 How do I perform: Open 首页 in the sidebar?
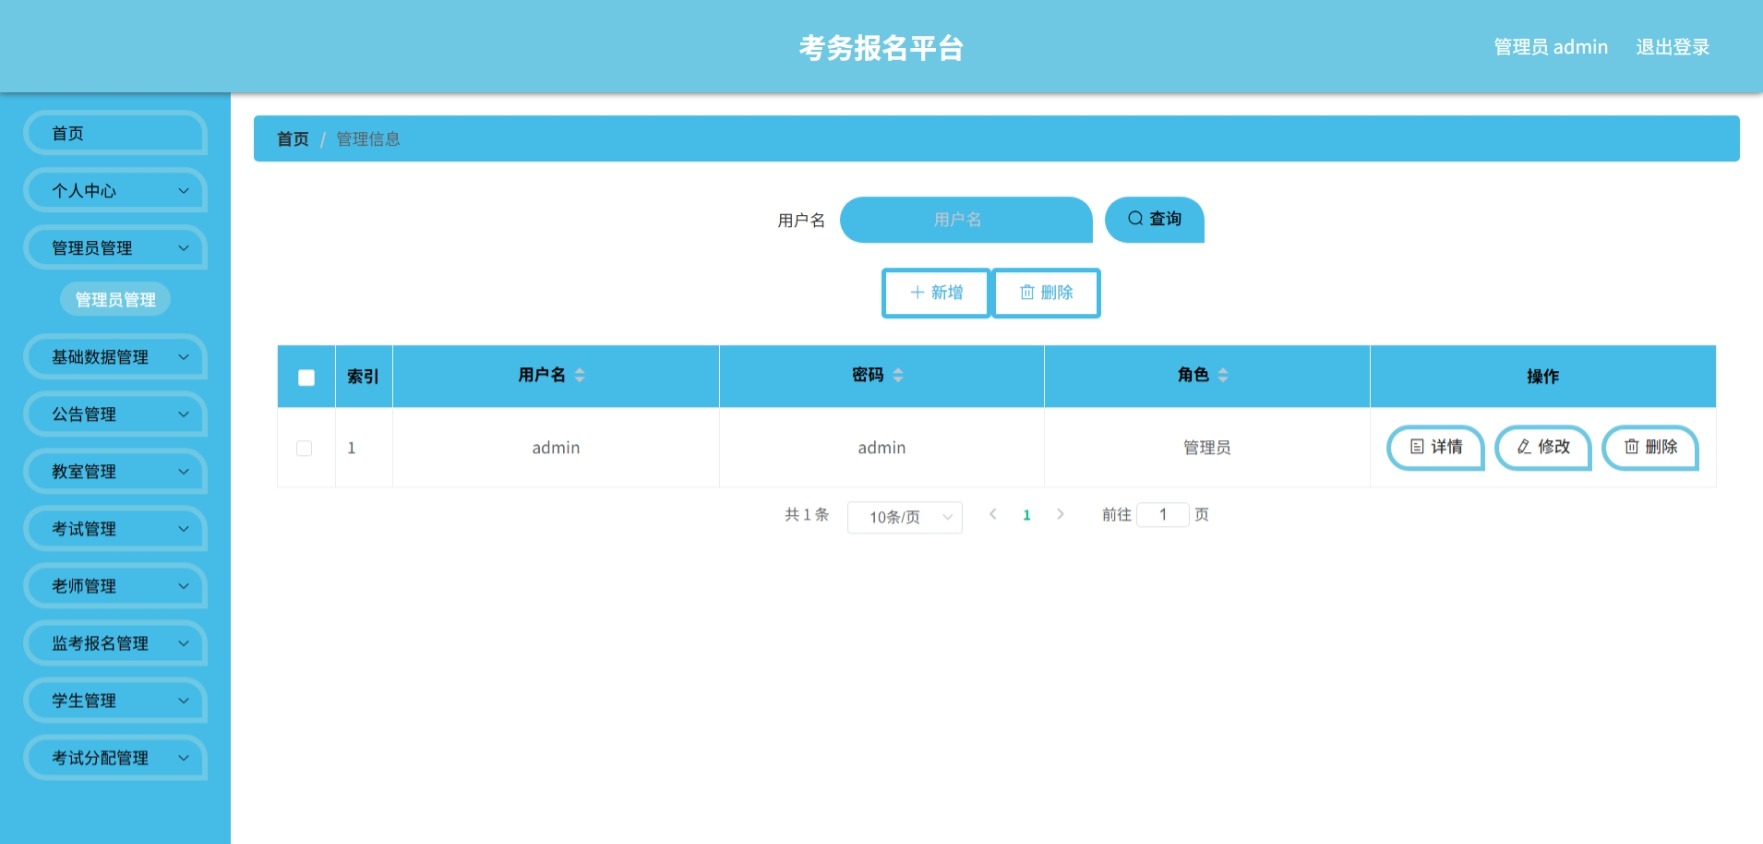point(115,133)
